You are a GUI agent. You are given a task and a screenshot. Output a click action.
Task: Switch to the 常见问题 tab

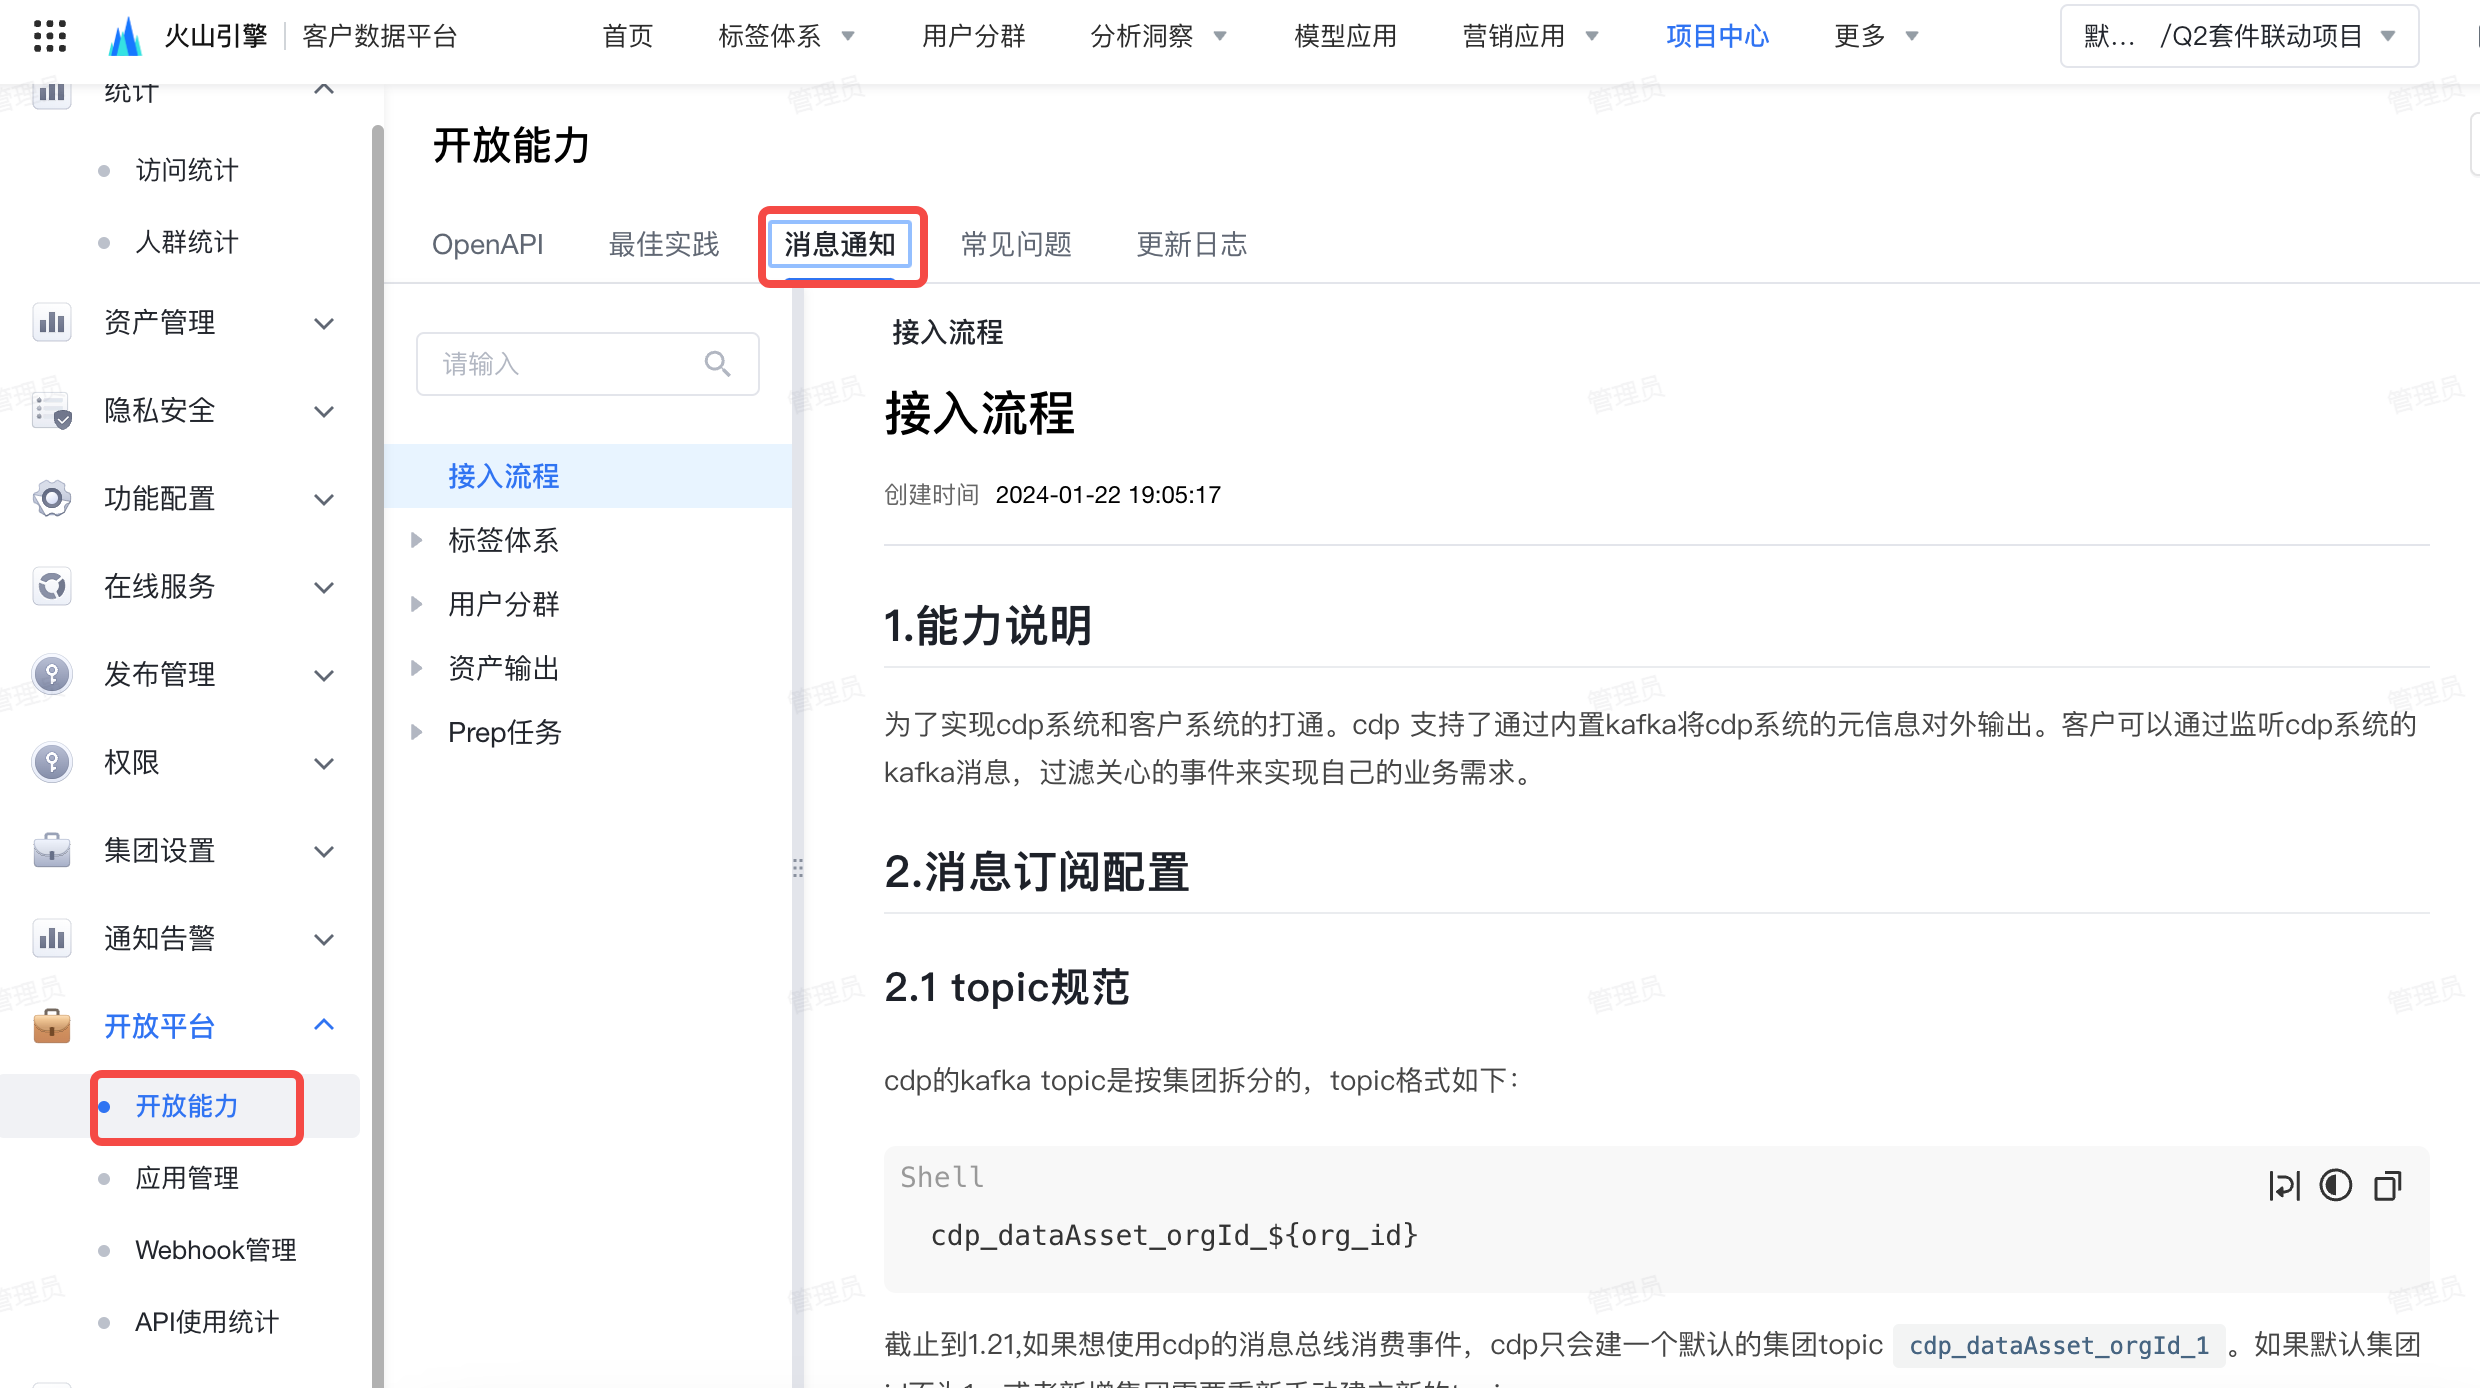(x=1016, y=245)
